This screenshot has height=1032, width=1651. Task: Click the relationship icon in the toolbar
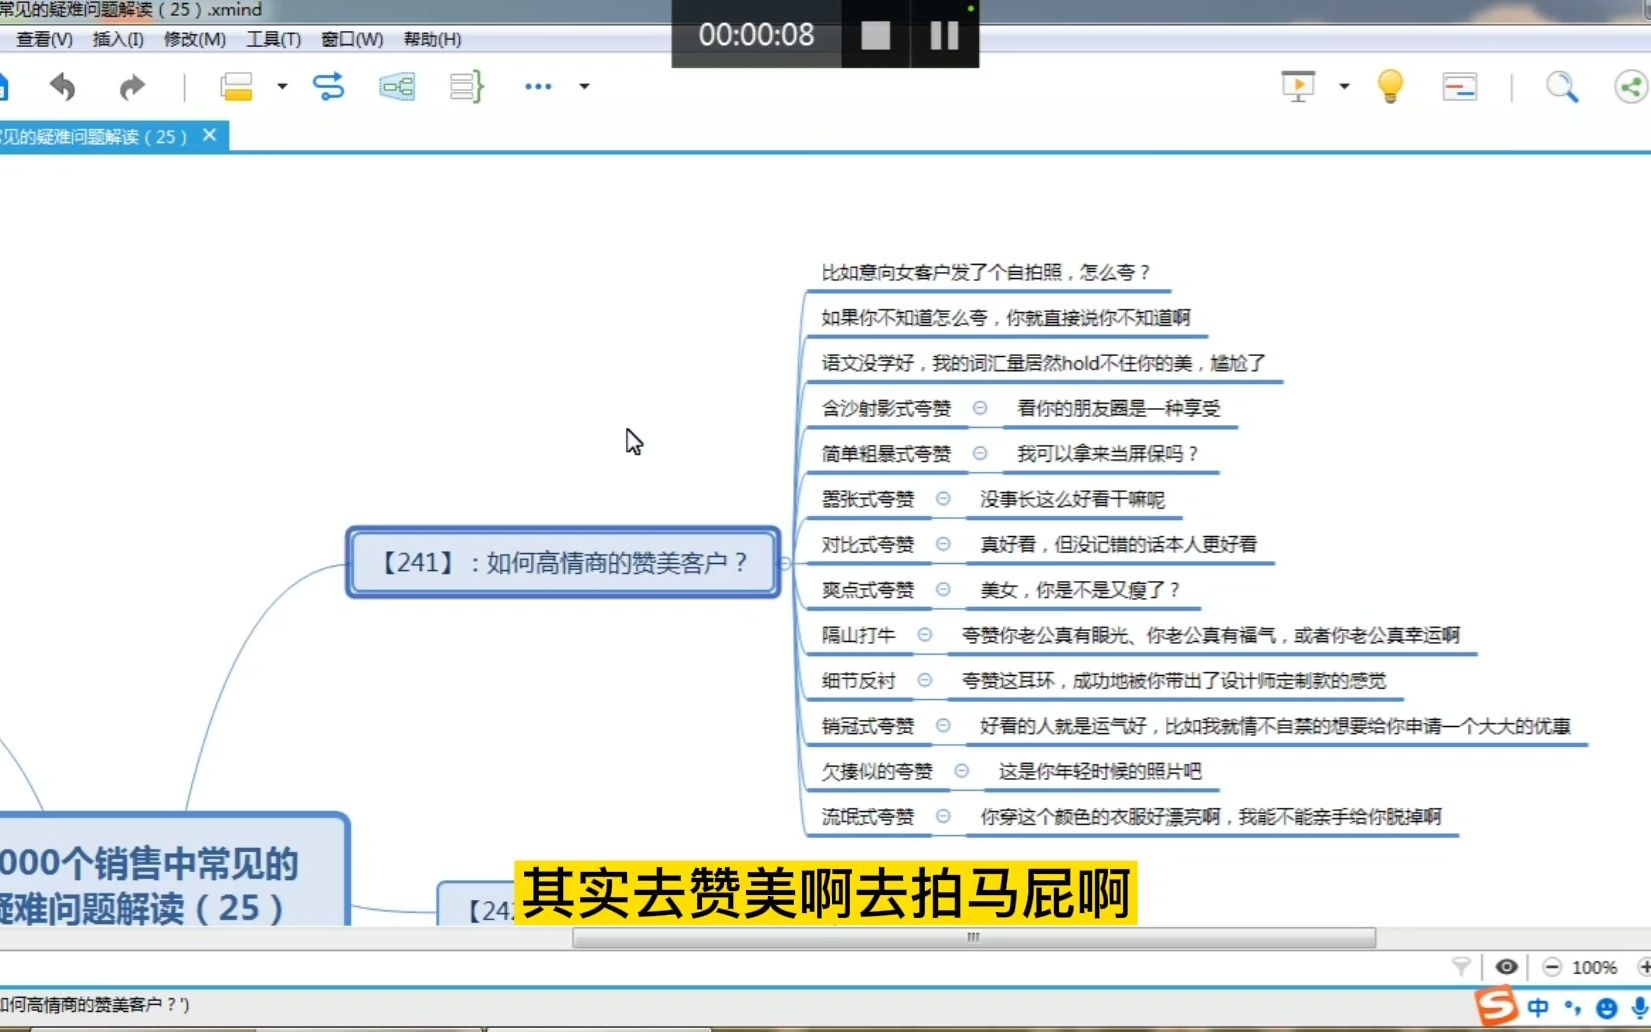pyautogui.click(x=328, y=87)
